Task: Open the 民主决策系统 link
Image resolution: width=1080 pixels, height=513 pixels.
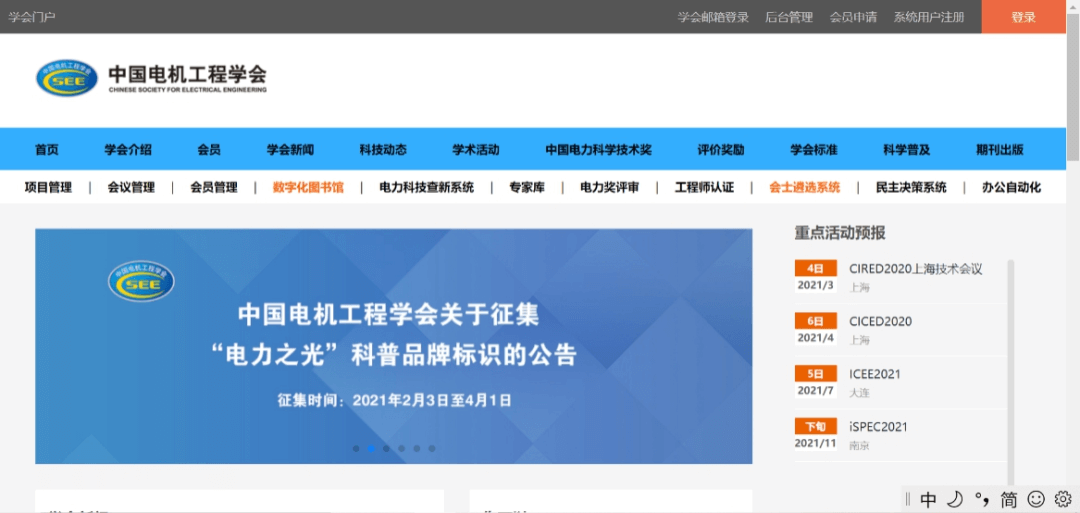Action: [911, 187]
